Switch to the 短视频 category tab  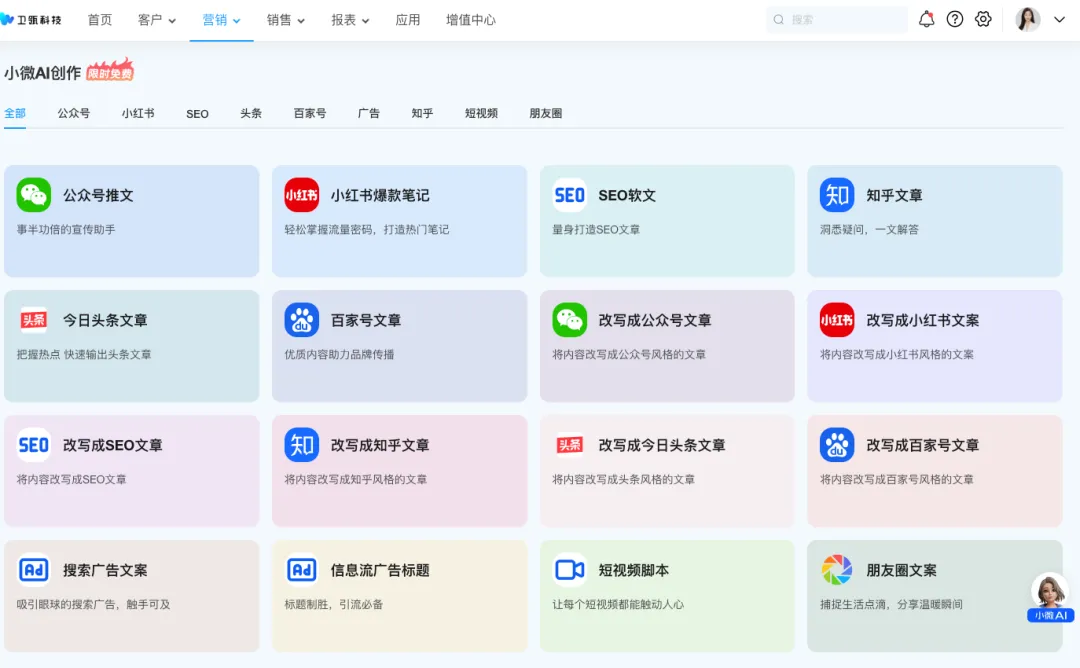[x=481, y=113]
